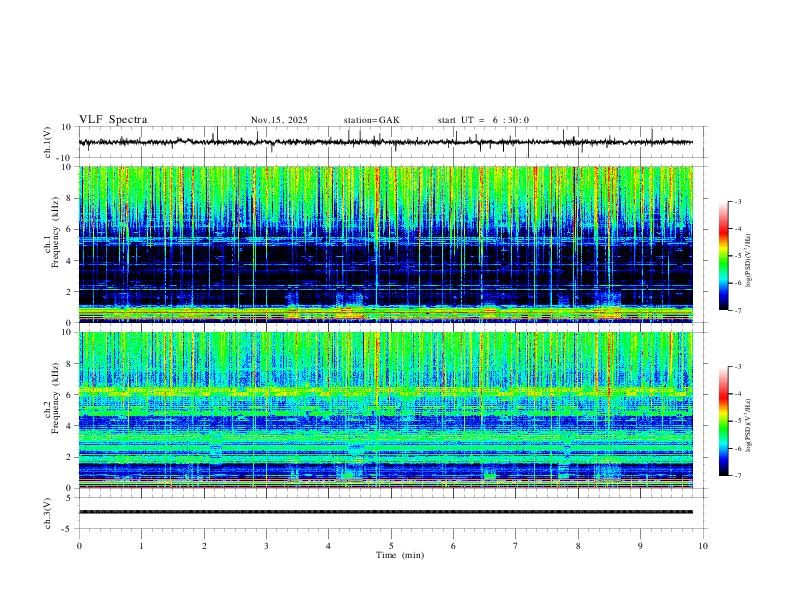Click the "8" kHz tick on ch.1 spectrogram
The height and width of the screenshot is (612, 792).
click(x=70, y=198)
